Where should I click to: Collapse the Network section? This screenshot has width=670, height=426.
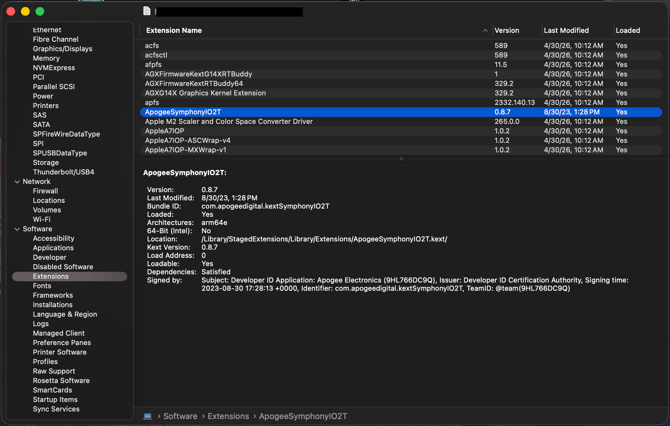click(17, 182)
